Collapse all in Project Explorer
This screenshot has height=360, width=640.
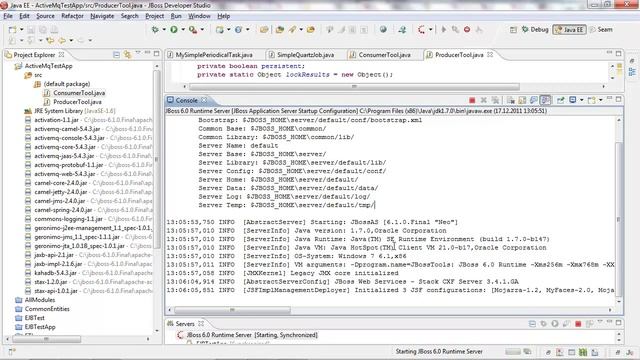pyautogui.click(x=116, y=55)
